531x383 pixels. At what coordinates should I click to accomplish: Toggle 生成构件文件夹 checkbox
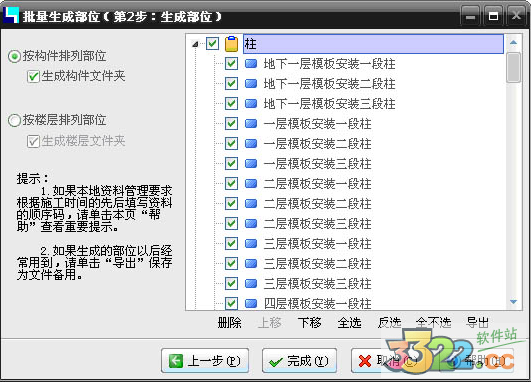pos(33,76)
